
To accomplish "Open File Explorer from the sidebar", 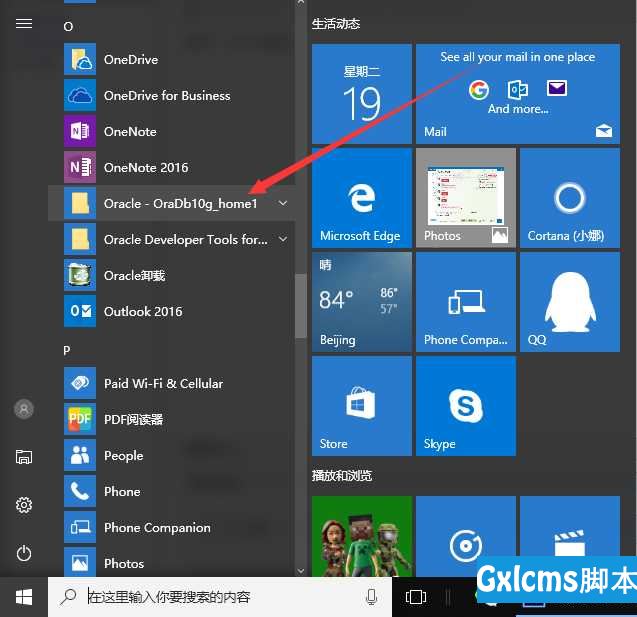I will (x=24, y=457).
